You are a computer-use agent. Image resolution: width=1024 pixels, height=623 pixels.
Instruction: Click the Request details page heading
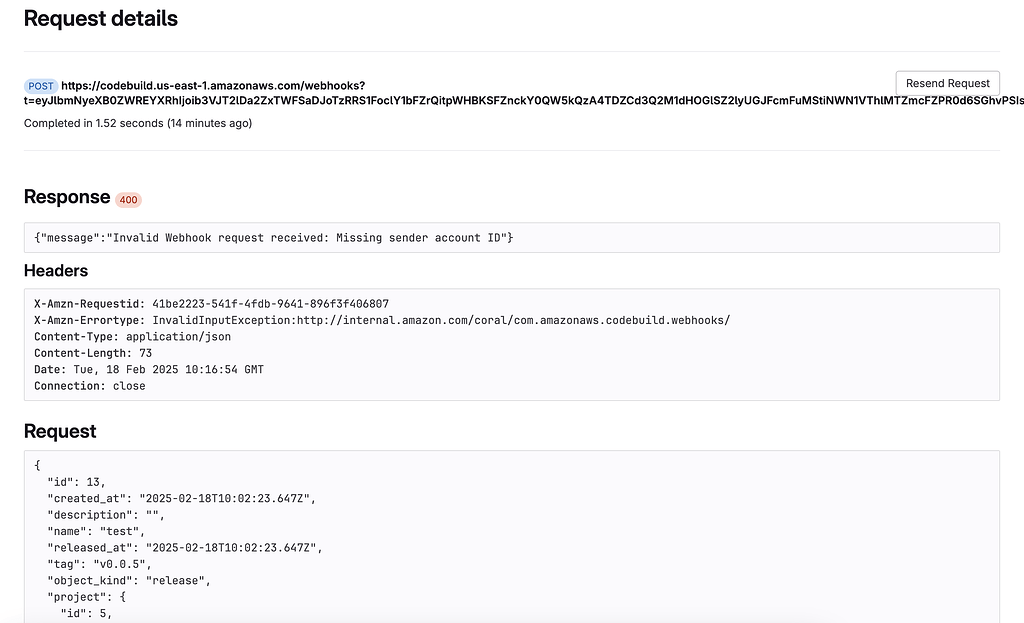pos(100,18)
